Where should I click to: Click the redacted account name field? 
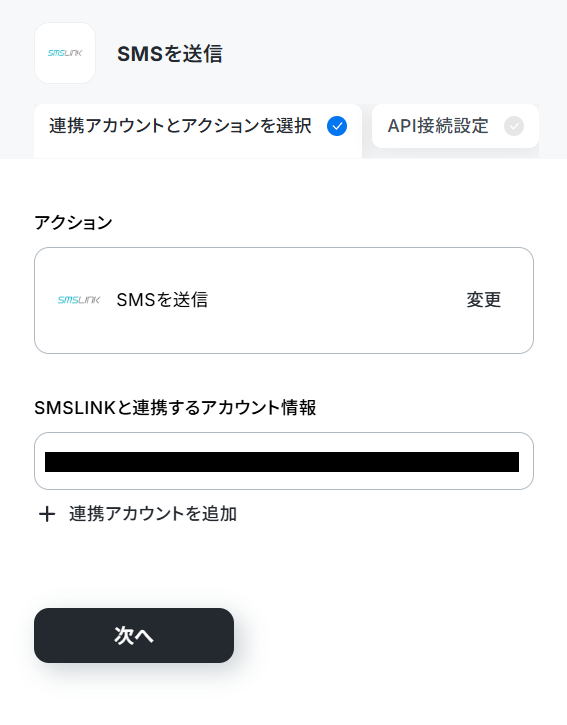pyautogui.click(x=282, y=462)
